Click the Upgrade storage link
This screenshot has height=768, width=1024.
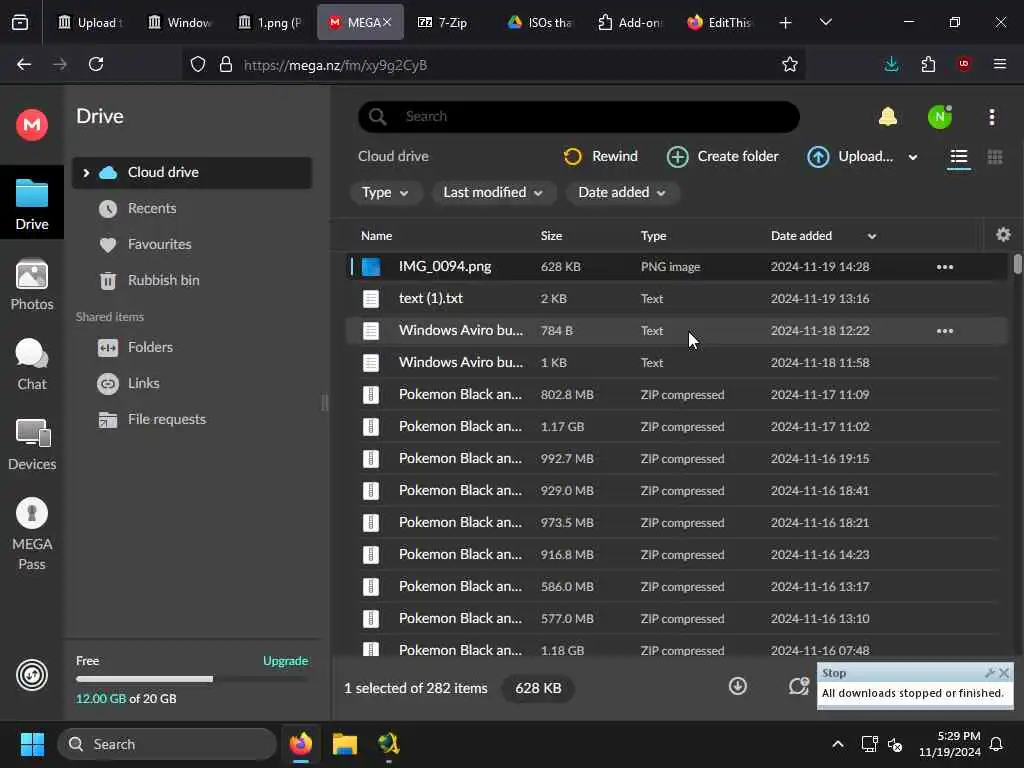click(285, 660)
